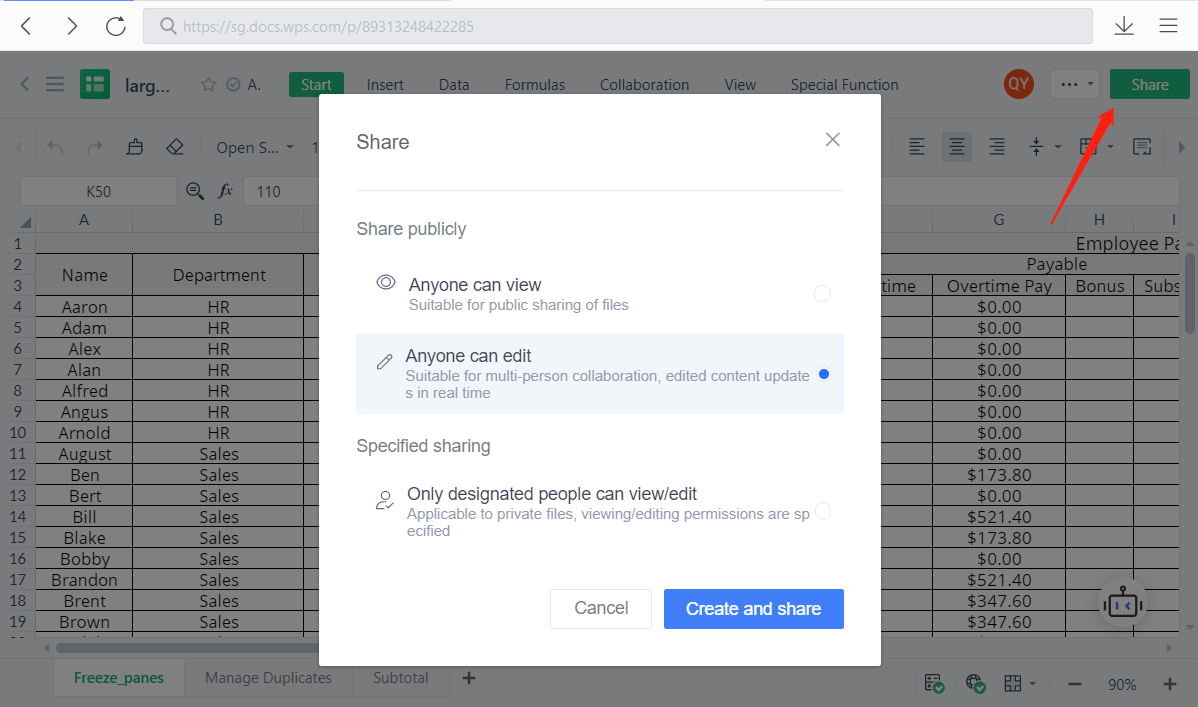
Task: Switch to the Formulas ribbon tab
Action: tap(534, 84)
